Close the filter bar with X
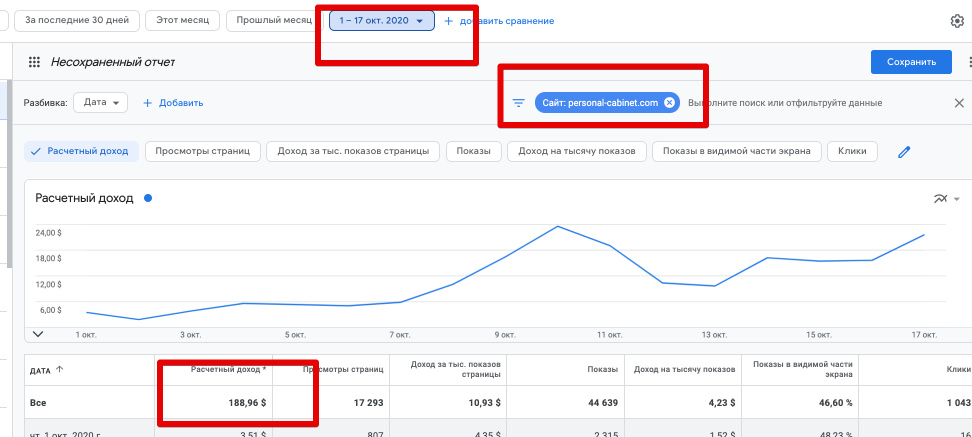This screenshot has height=437, width=972. tap(959, 103)
